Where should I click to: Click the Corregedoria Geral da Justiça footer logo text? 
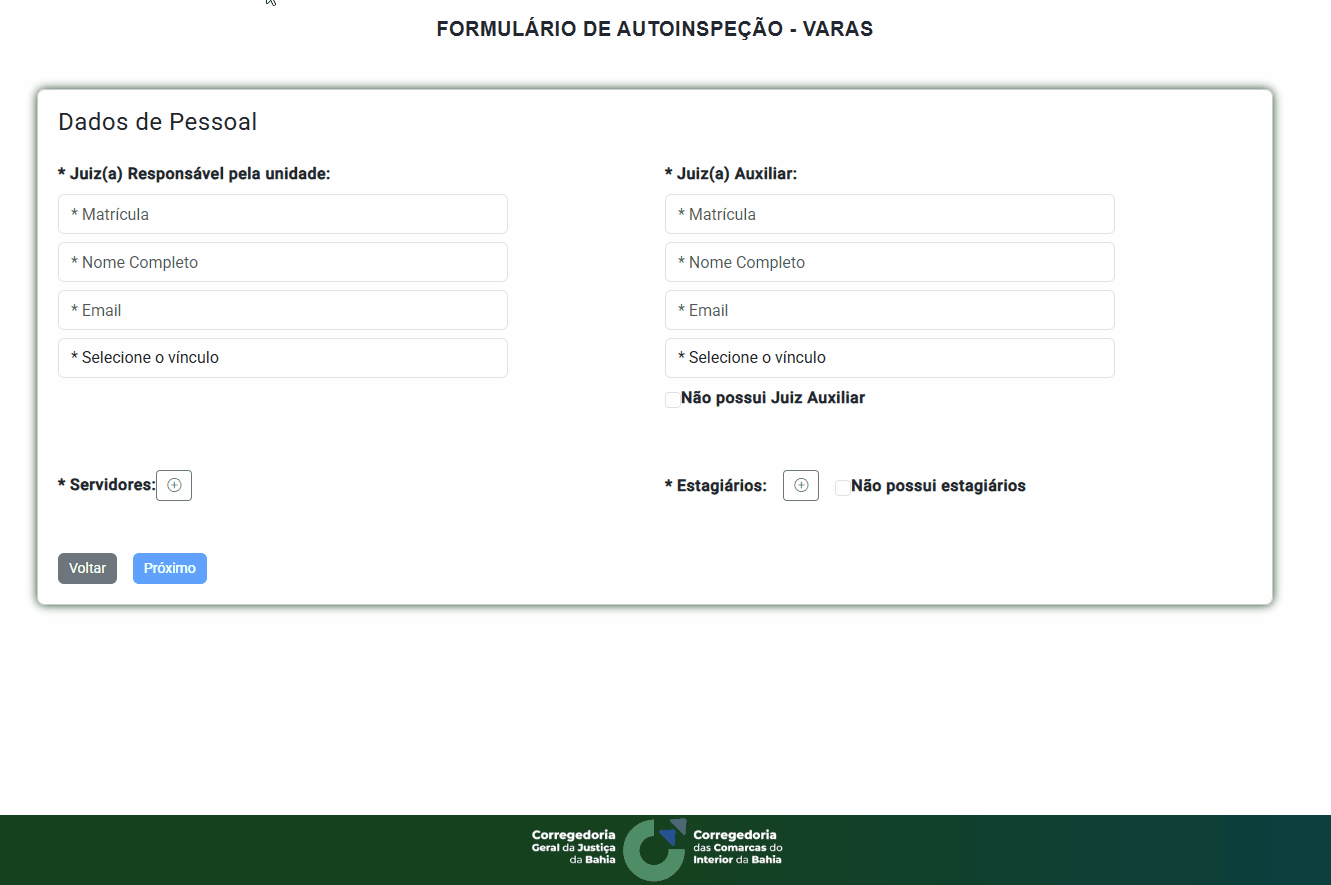(x=574, y=846)
